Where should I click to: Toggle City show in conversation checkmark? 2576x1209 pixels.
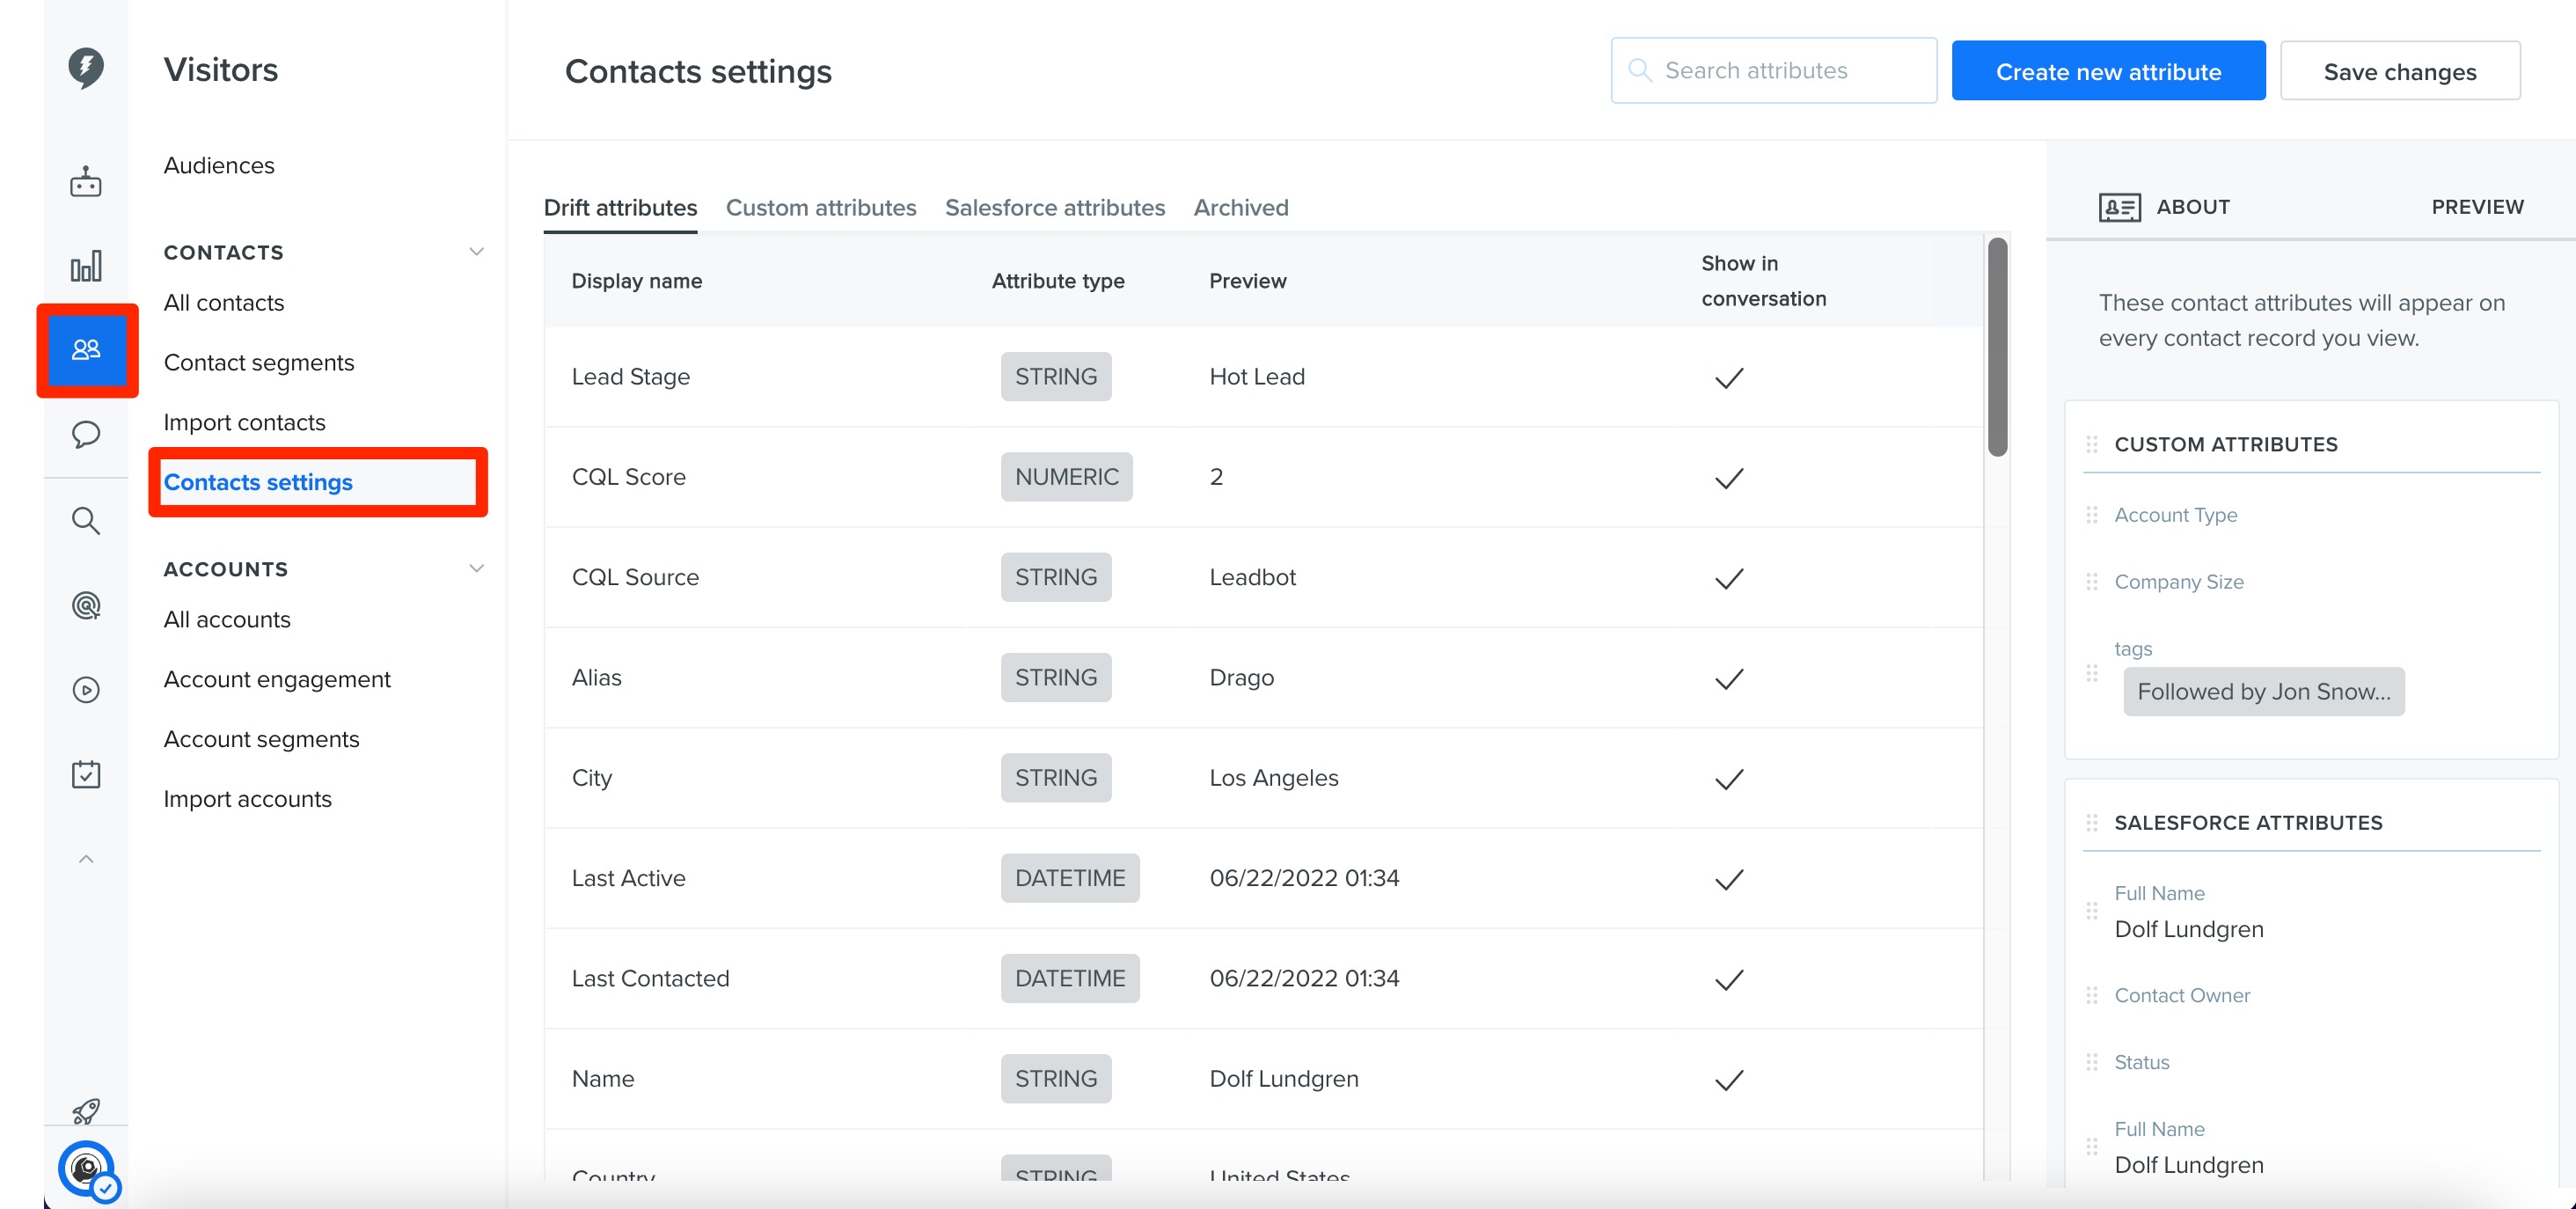1729,779
